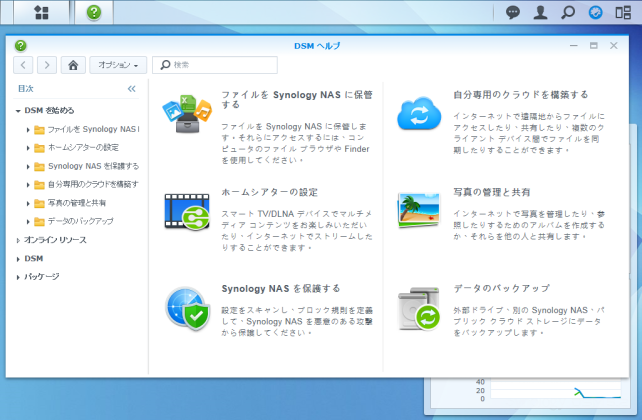The height and width of the screenshot is (420, 642).
Task: Open 写真の管理と共有 heading in content
Action: [492, 192]
